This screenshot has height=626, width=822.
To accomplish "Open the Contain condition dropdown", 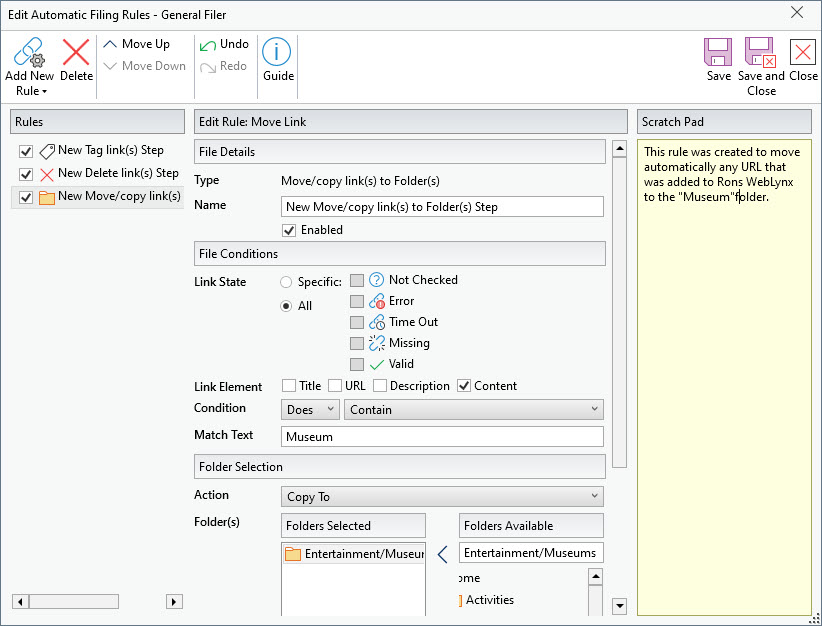I will pyautogui.click(x=473, y=409).
